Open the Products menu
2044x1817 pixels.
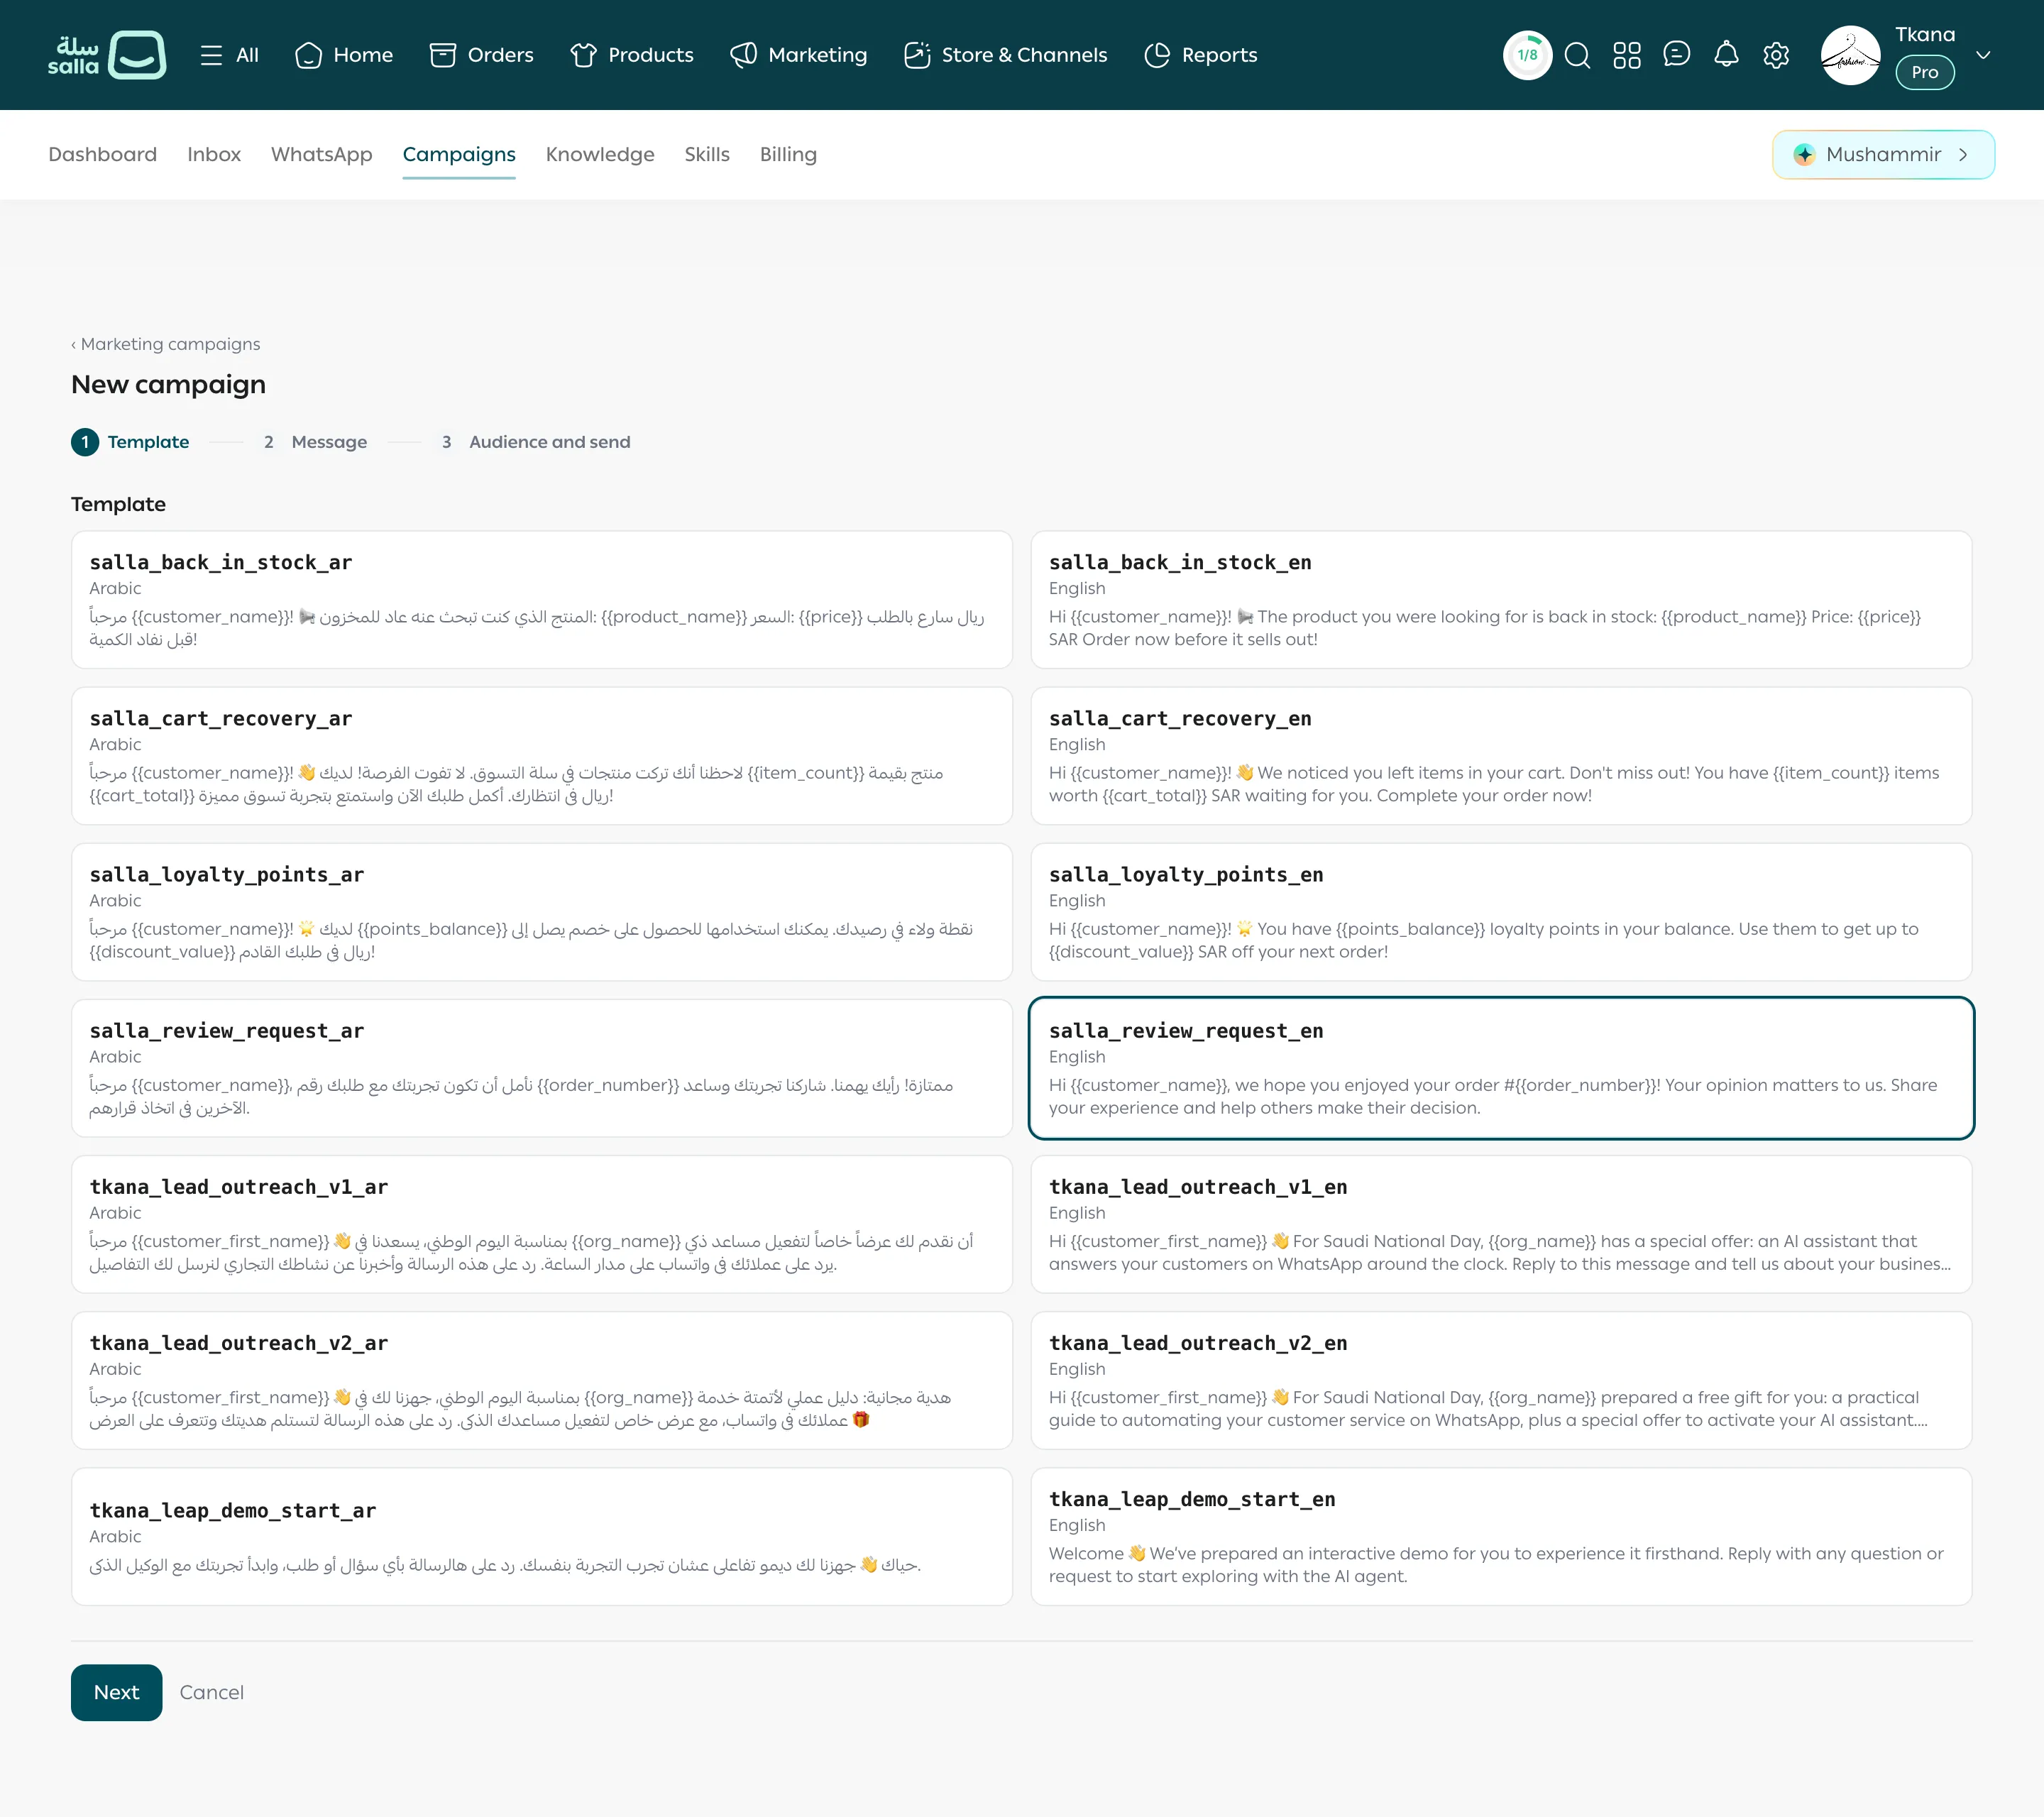click(x=632, y=55)
